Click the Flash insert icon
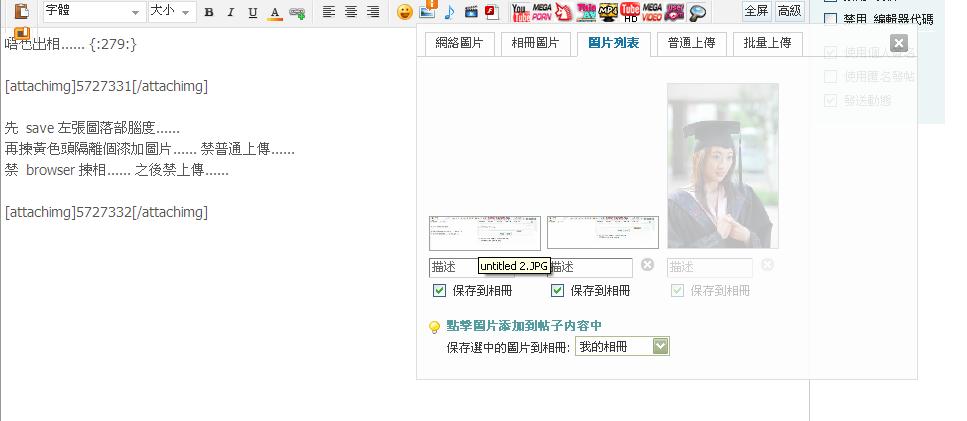The width and height of the screenshot is (967, 421). click(x=491, y=12)
